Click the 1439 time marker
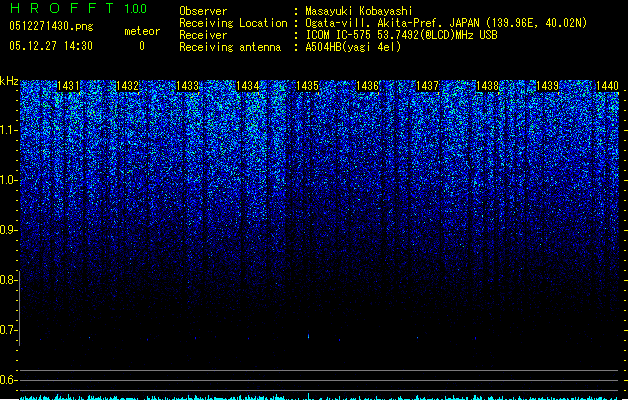The height and width of the screenshot is (400, 629). point(548,86)
